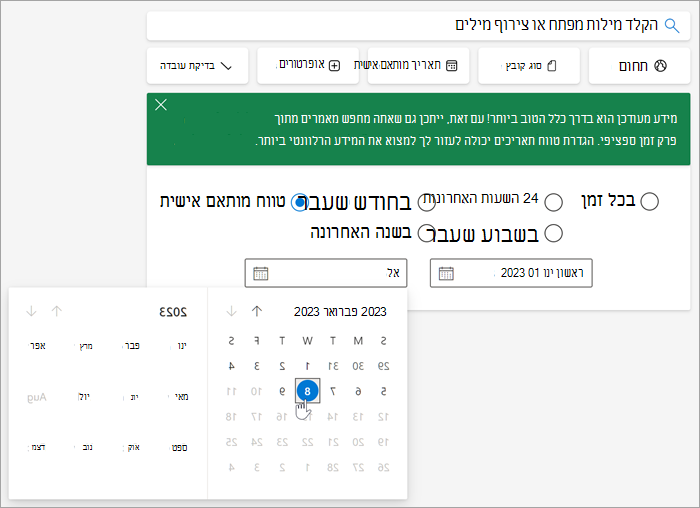Pick day 22 in the calendar grid

[x=308, y=442]
